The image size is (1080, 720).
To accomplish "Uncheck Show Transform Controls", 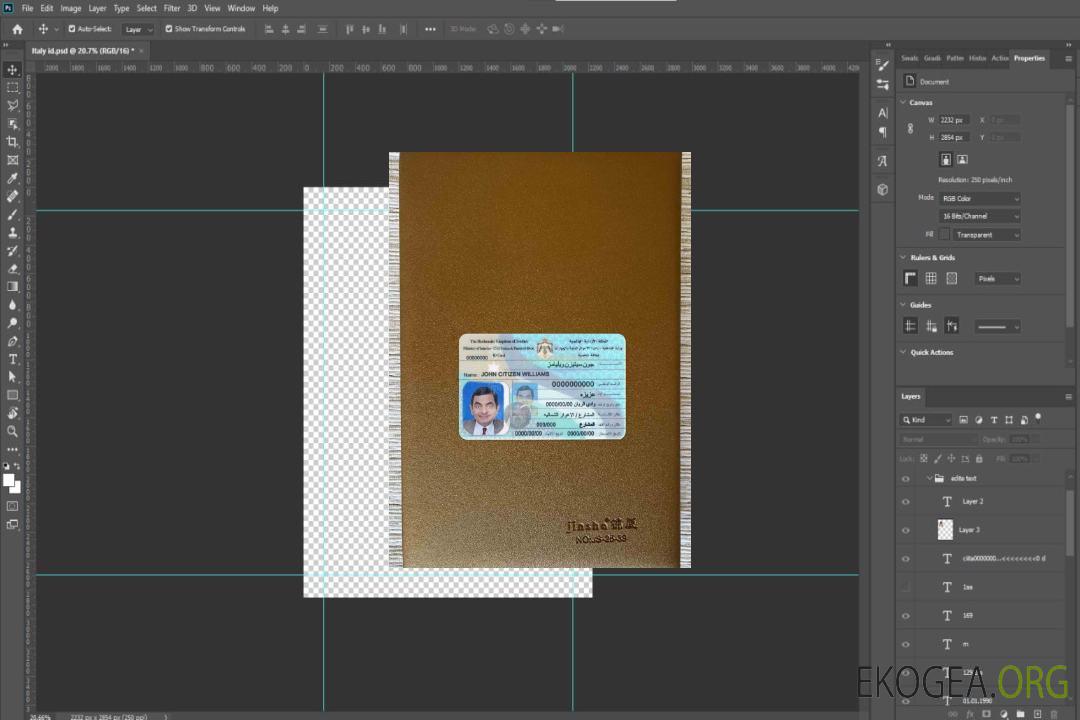I will click(x=169, y=29).
